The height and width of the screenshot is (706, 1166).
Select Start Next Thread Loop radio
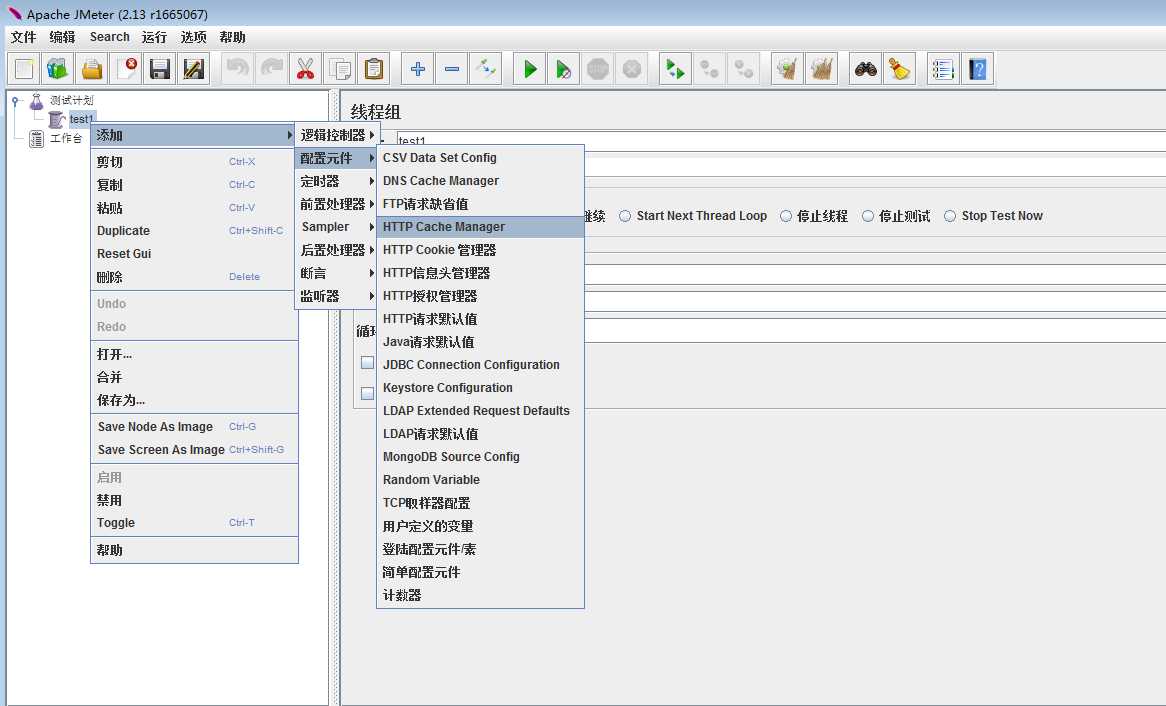pyautogui.click(x=625, y=216)
